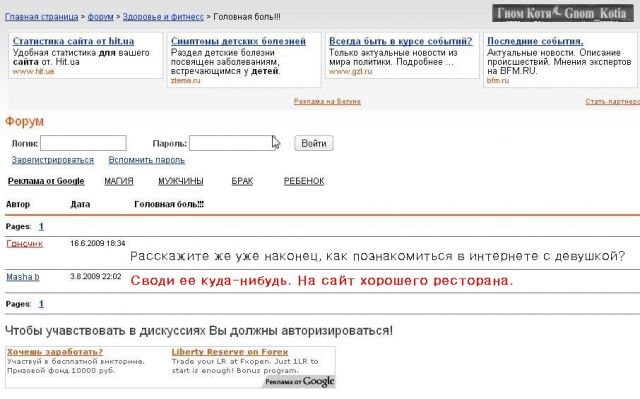Open the Симптомы детских болезней ad link
This screenshot has height=399, width=640.
click(x=238, y=41)
